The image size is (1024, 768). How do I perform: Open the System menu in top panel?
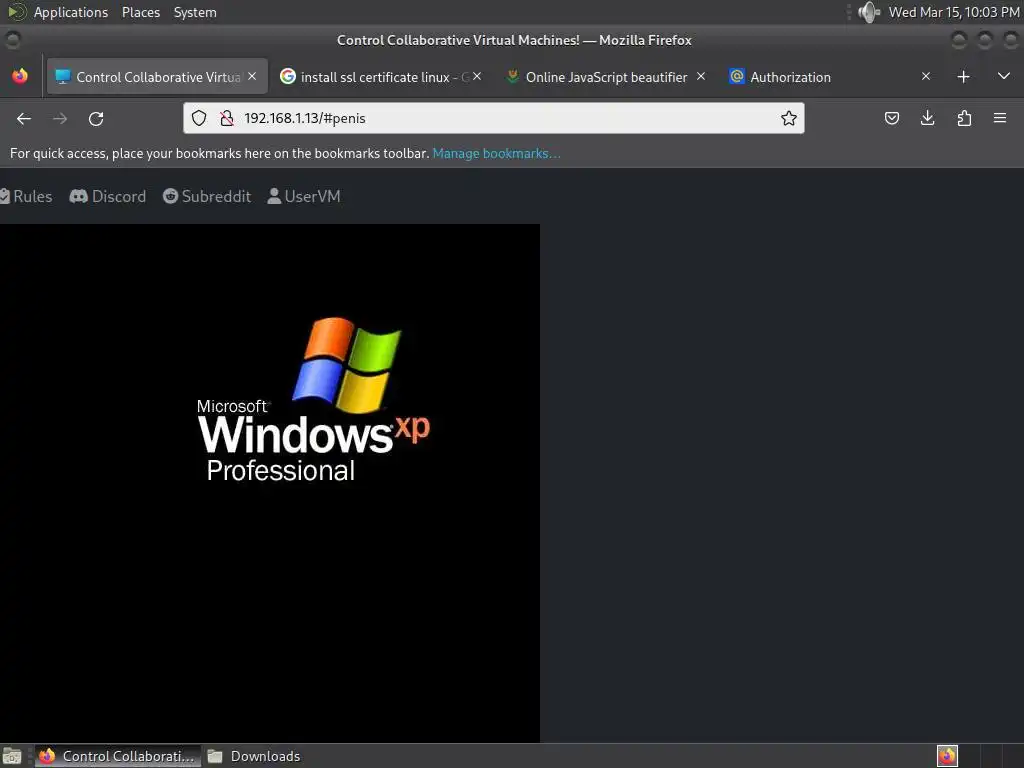(195, 12)
